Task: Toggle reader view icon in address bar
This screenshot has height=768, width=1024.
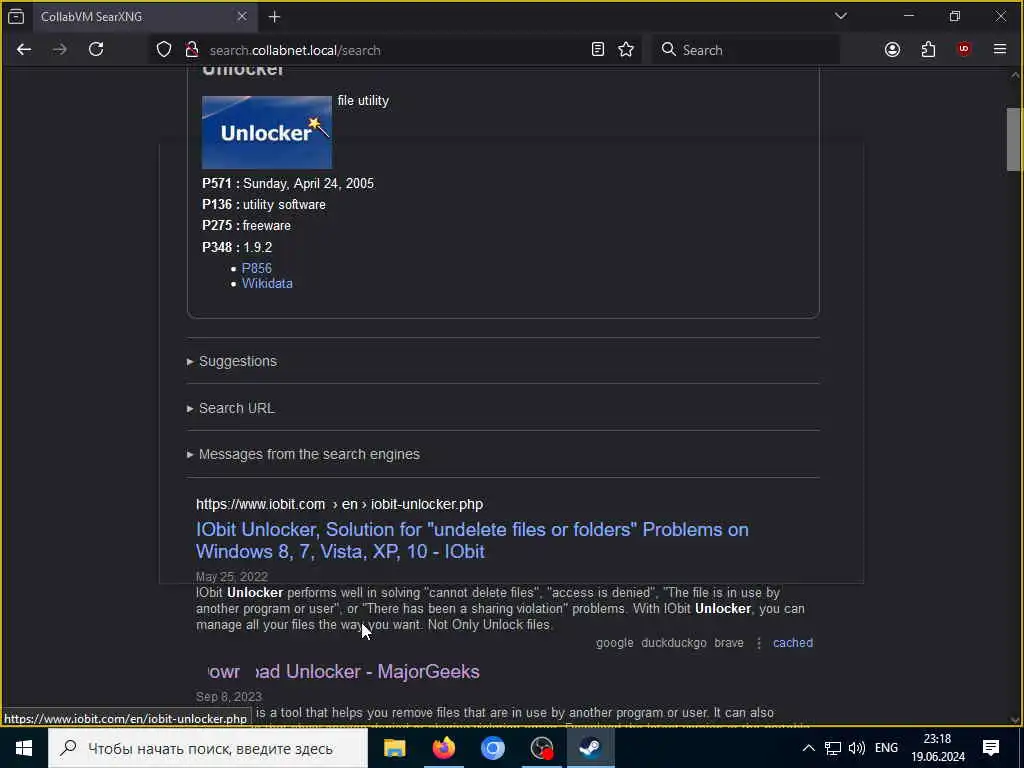Action: coord(598,50)
